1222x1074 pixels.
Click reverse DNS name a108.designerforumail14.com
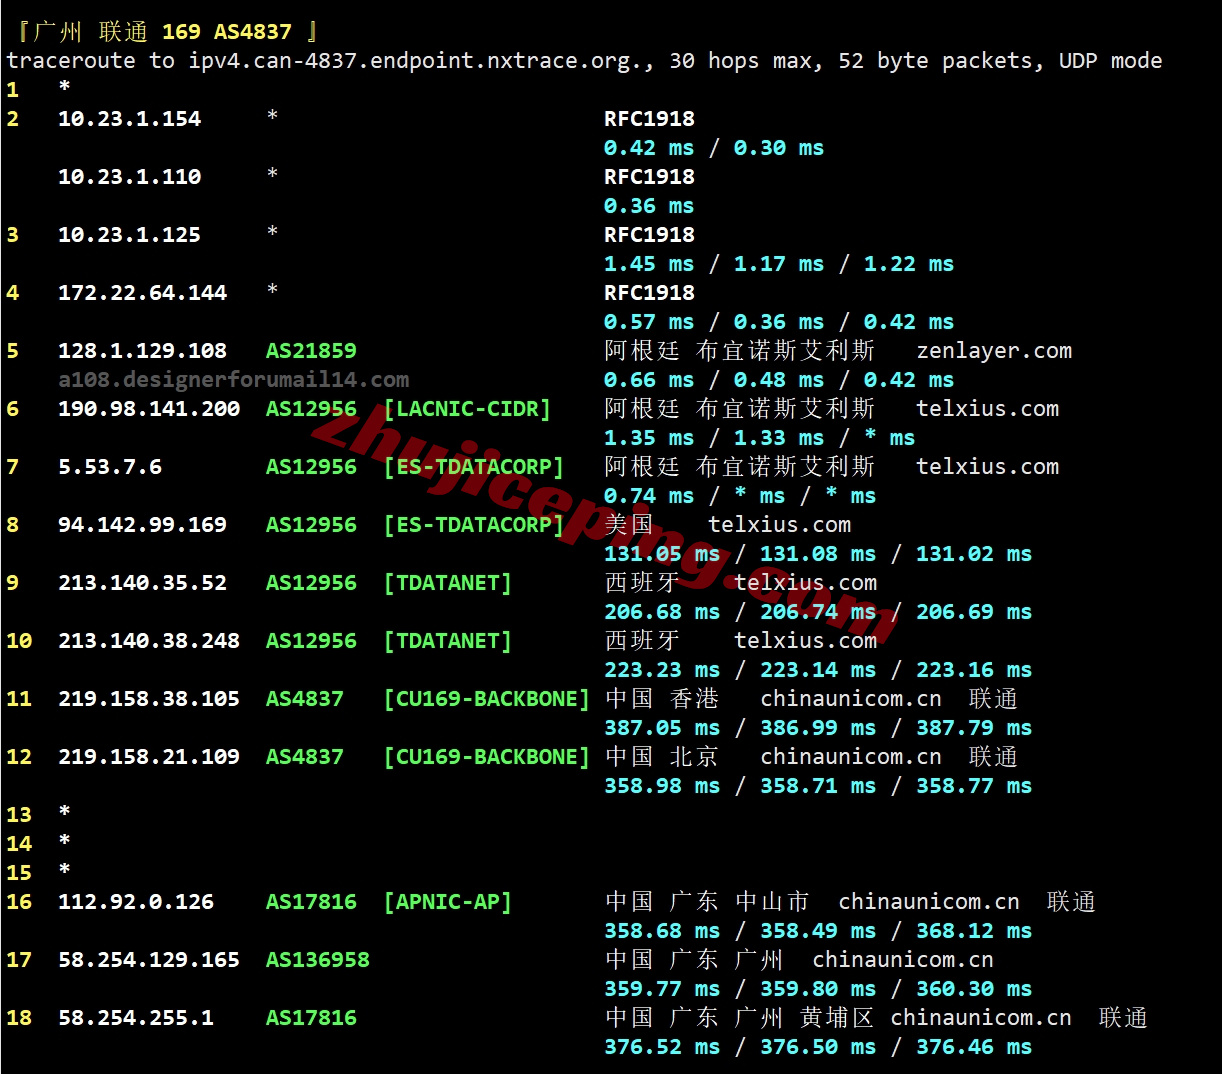point(233,380)
